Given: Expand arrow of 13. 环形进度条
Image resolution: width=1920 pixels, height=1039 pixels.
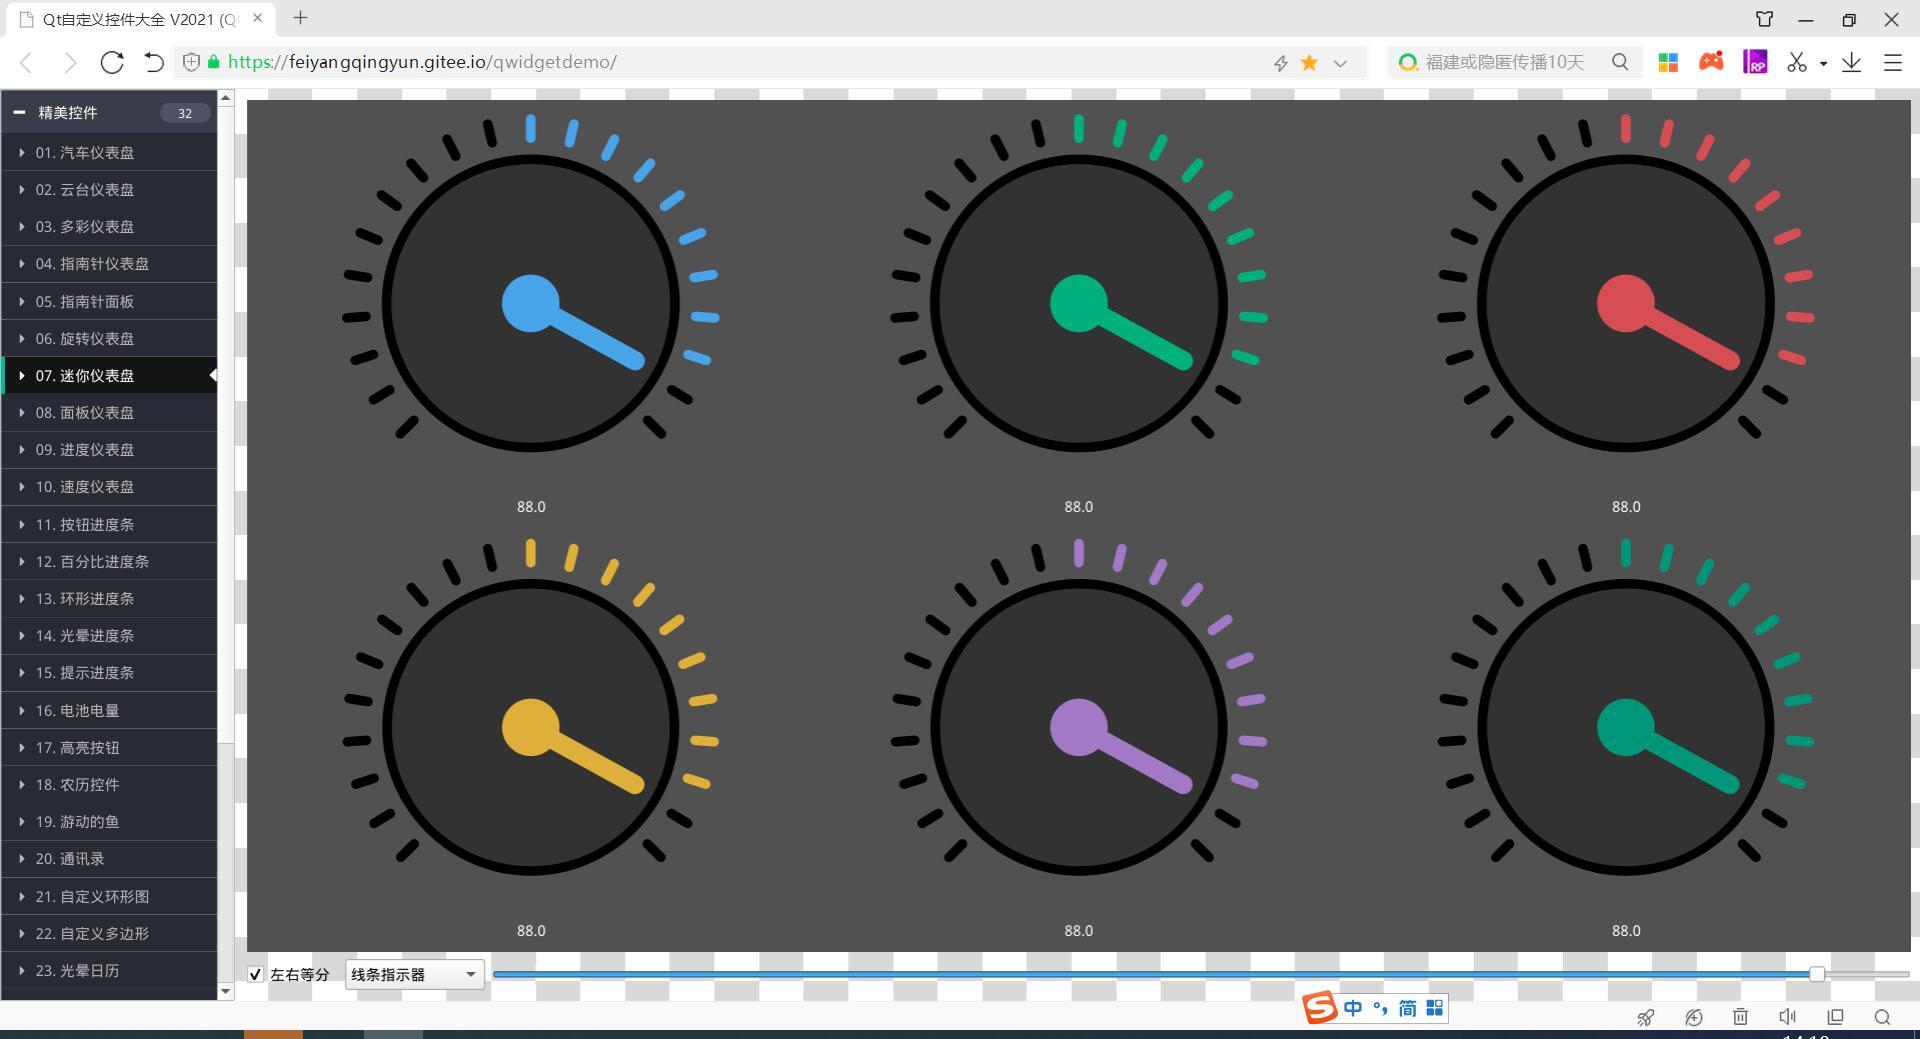Looking at the screenshot, I should click(22, 598).
